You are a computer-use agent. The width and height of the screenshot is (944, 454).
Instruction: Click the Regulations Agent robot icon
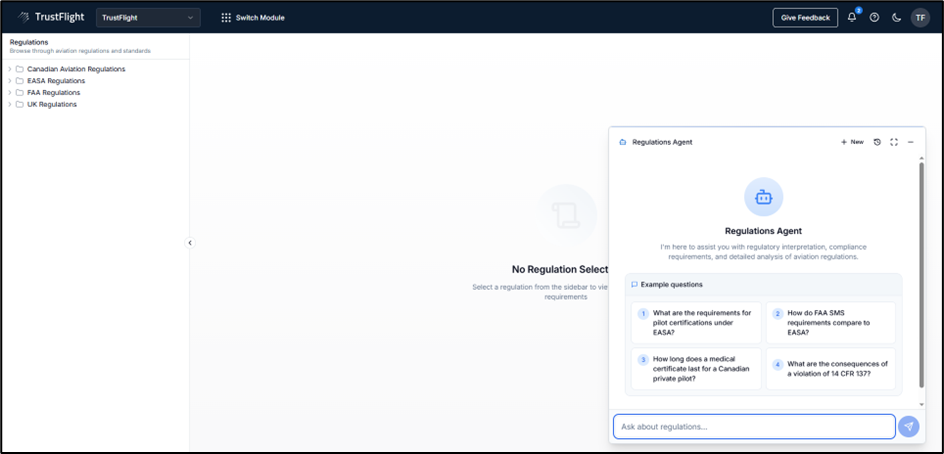(x=763, y=196)
